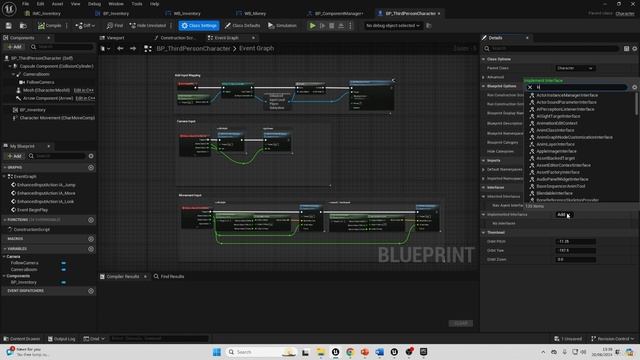Open the Content Drawer
Viewport: 640px width, 360px height.
22,339
